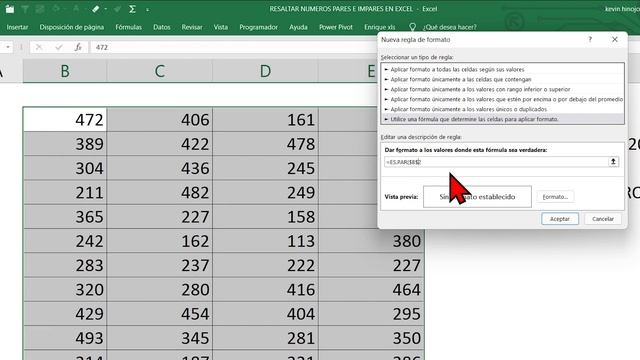The image size is (640, 360).
Task: Open the Enrique xls tab
Action: 380,27
